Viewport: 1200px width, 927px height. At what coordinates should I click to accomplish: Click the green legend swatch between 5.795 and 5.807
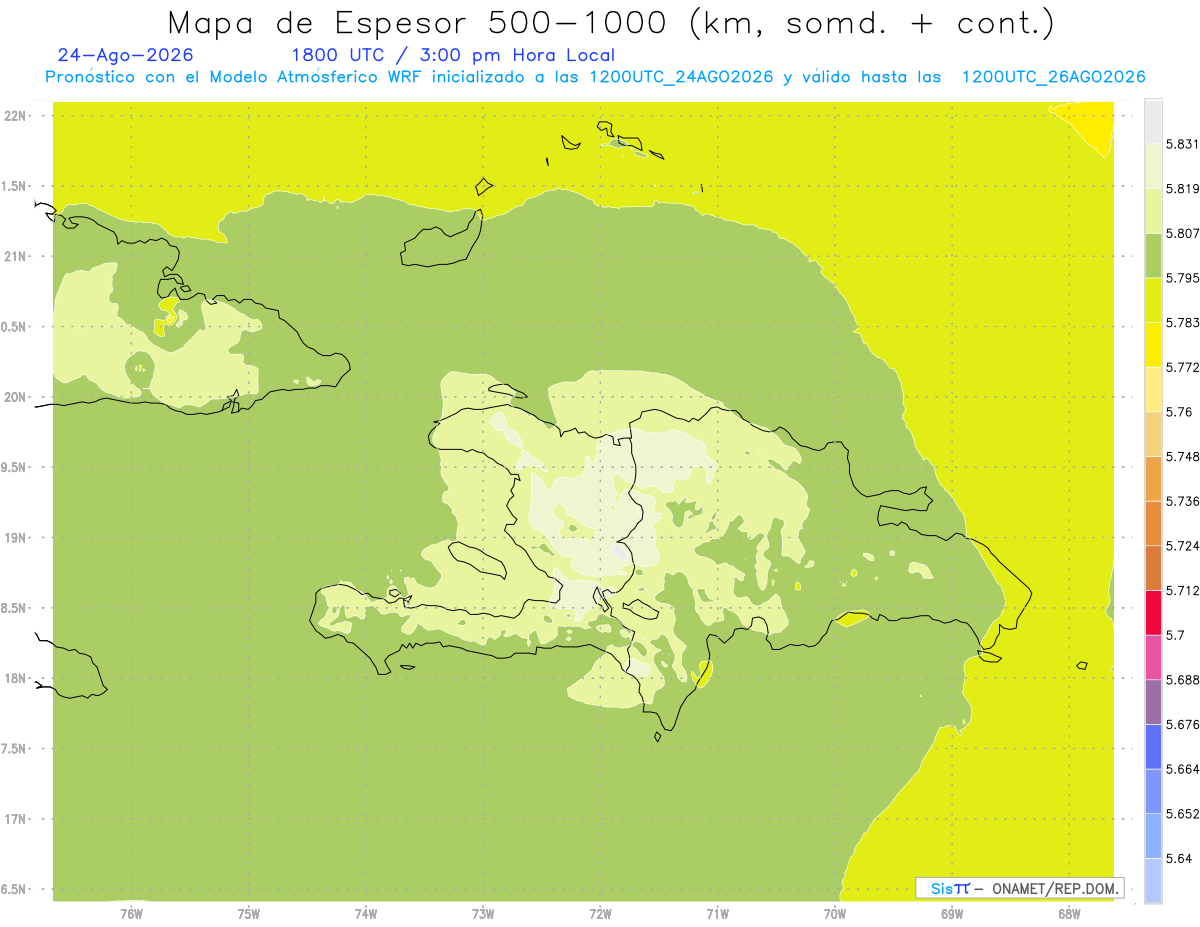coord(1153,255)
